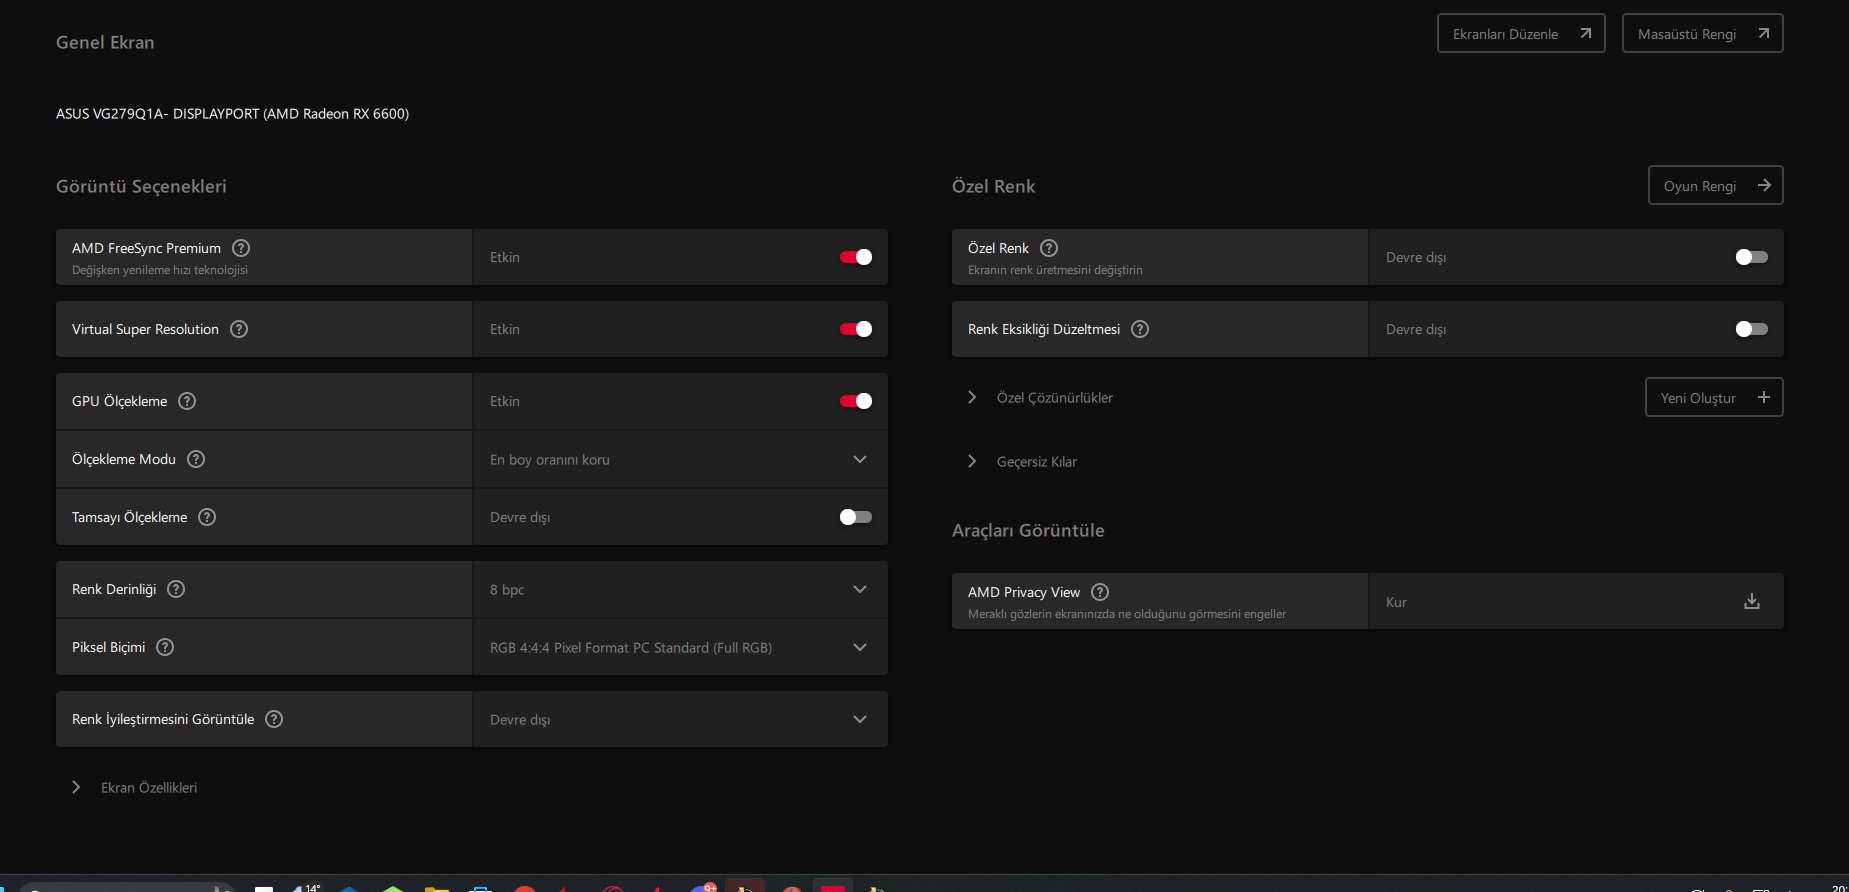
Task: Click help icon beside Renk Eksikliği Düzeltmesi
Action: 1140,329
